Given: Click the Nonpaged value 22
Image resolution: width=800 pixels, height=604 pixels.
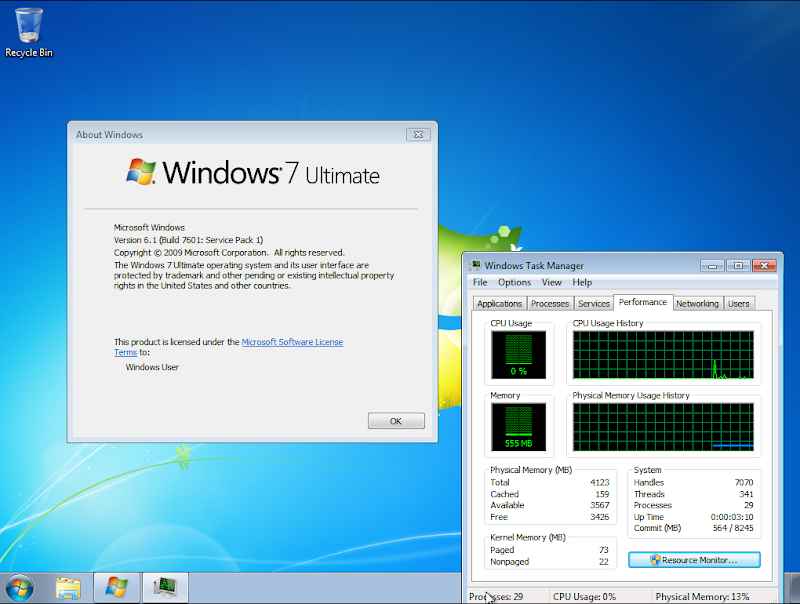Looking at the screenshot, I should [x=604, y=562].
